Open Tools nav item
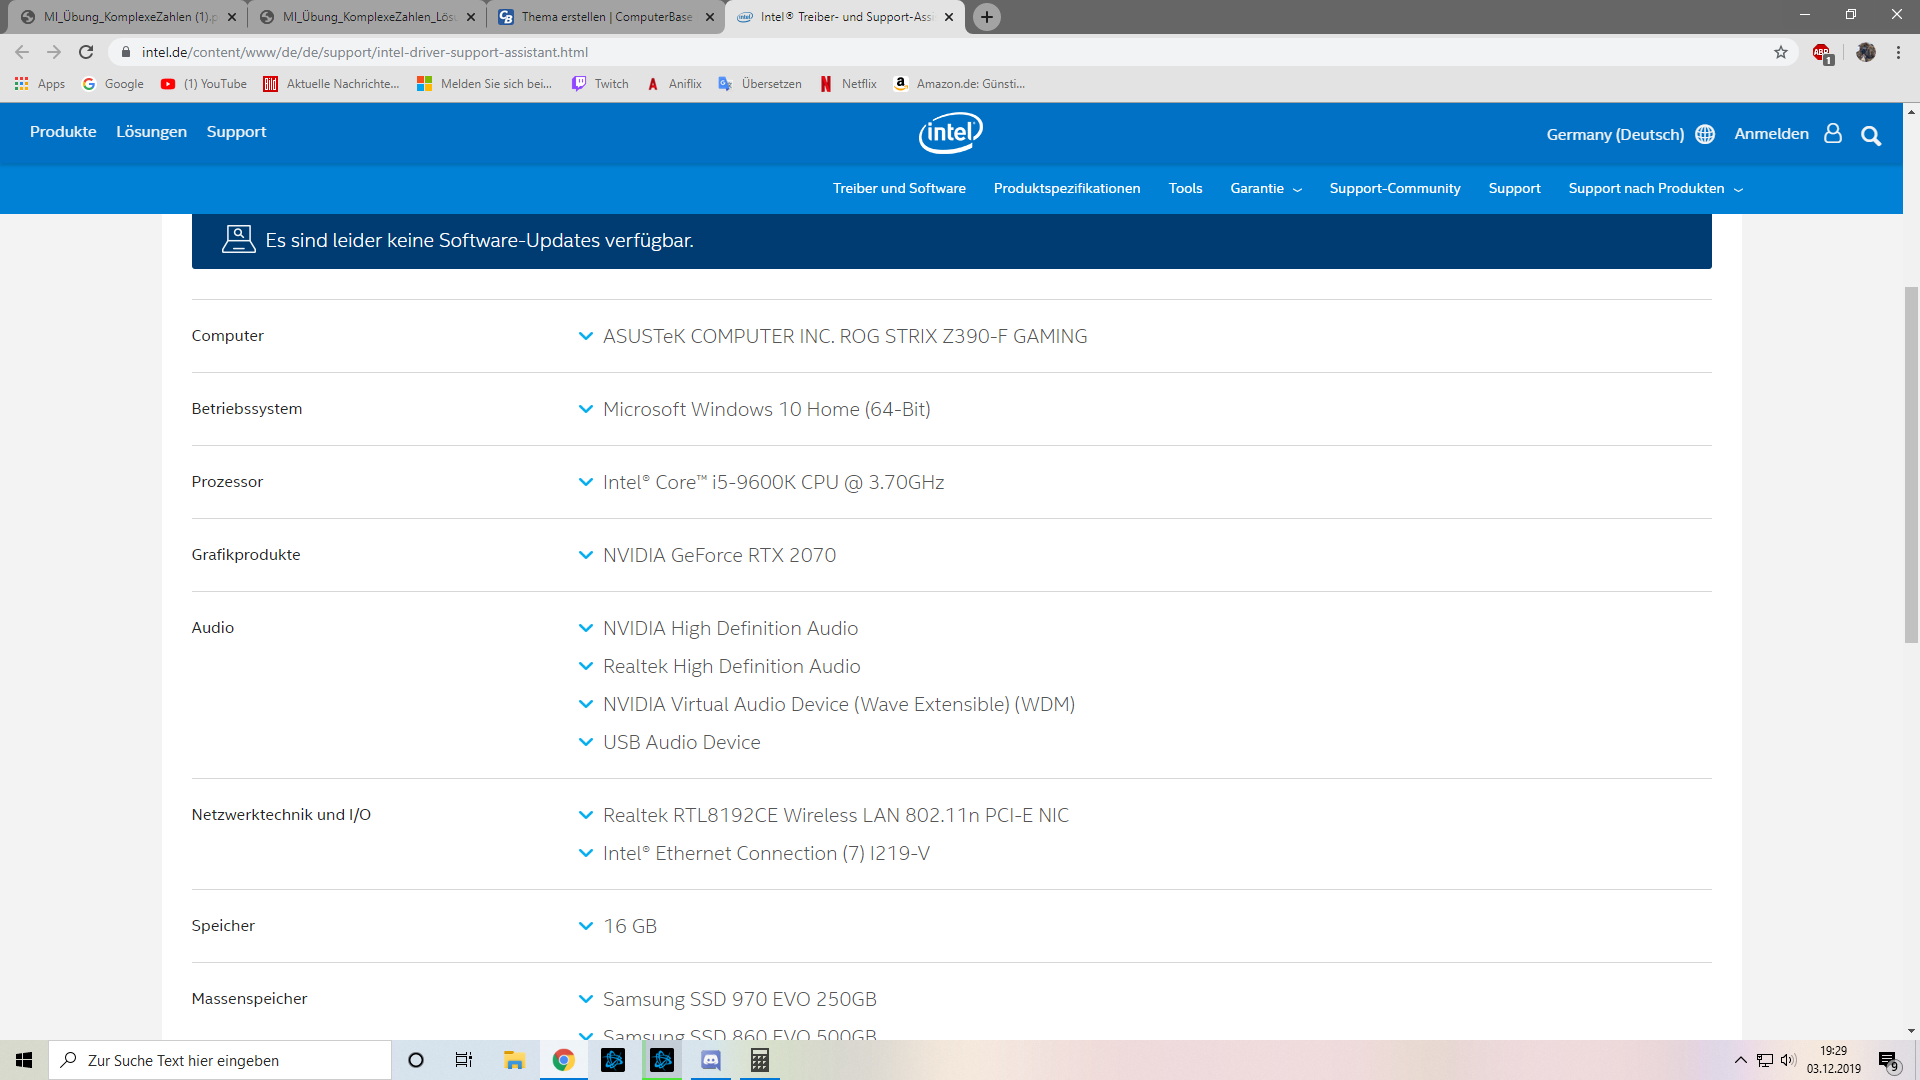This screenshot has height=1080, width=1920. [1185, 188]
